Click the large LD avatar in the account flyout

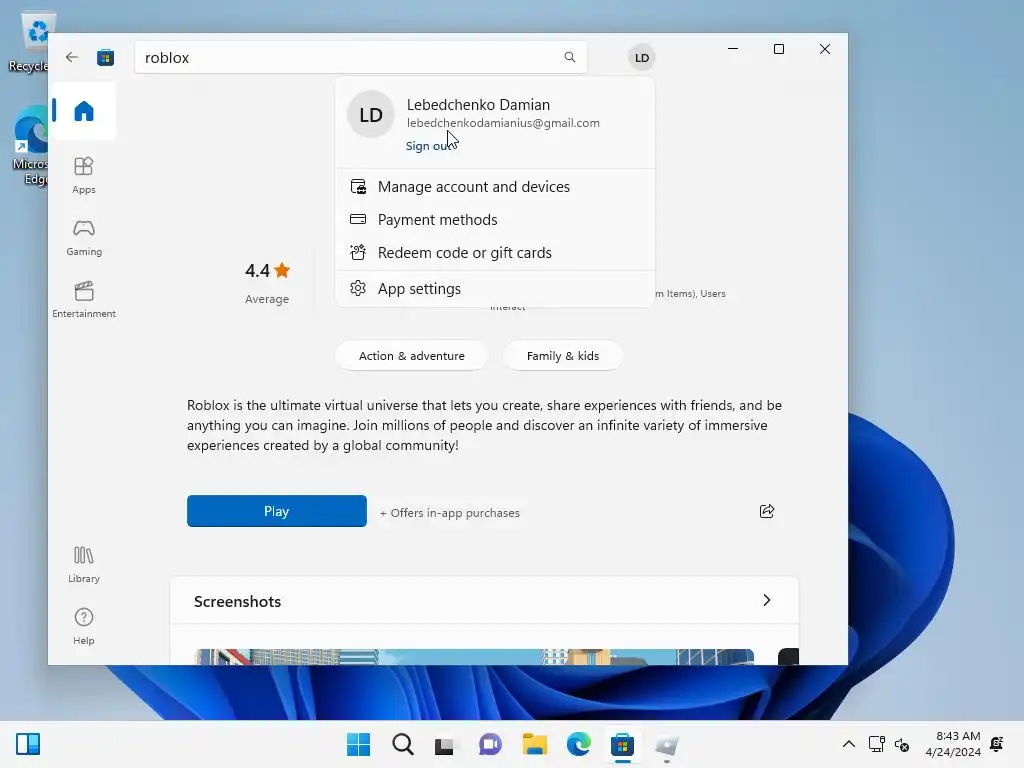tap(371, 115)
